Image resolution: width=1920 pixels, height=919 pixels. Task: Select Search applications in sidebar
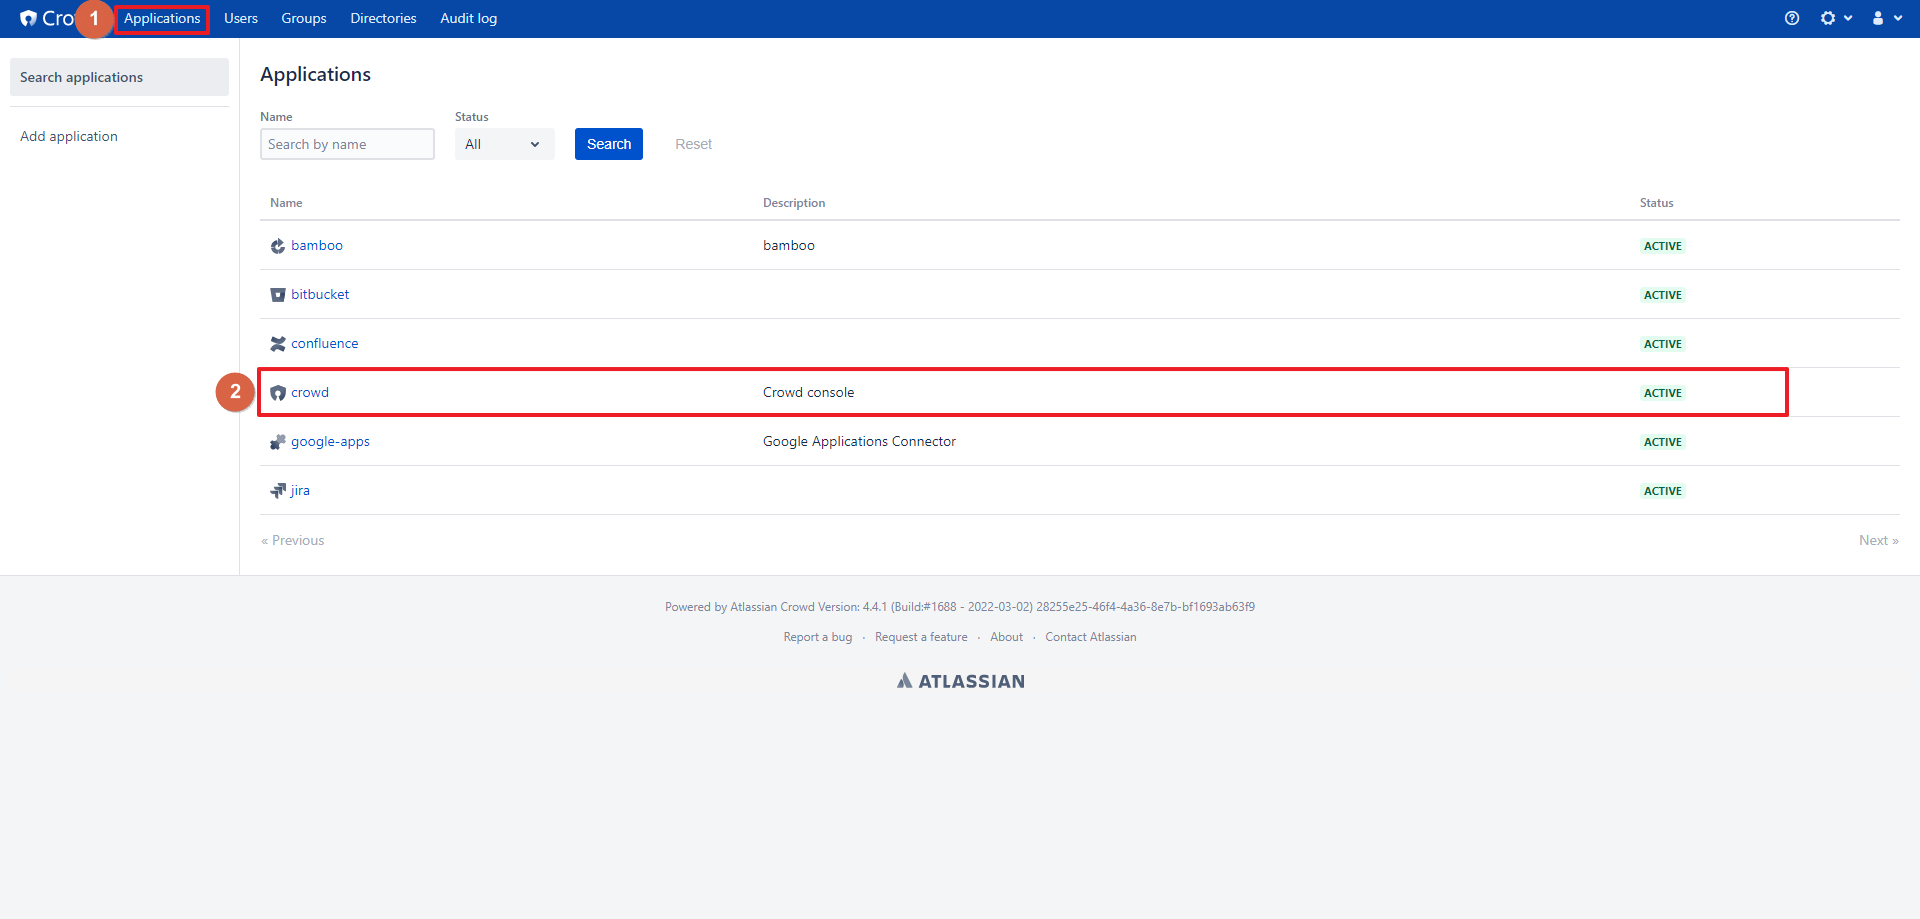[x=119, y=77]
